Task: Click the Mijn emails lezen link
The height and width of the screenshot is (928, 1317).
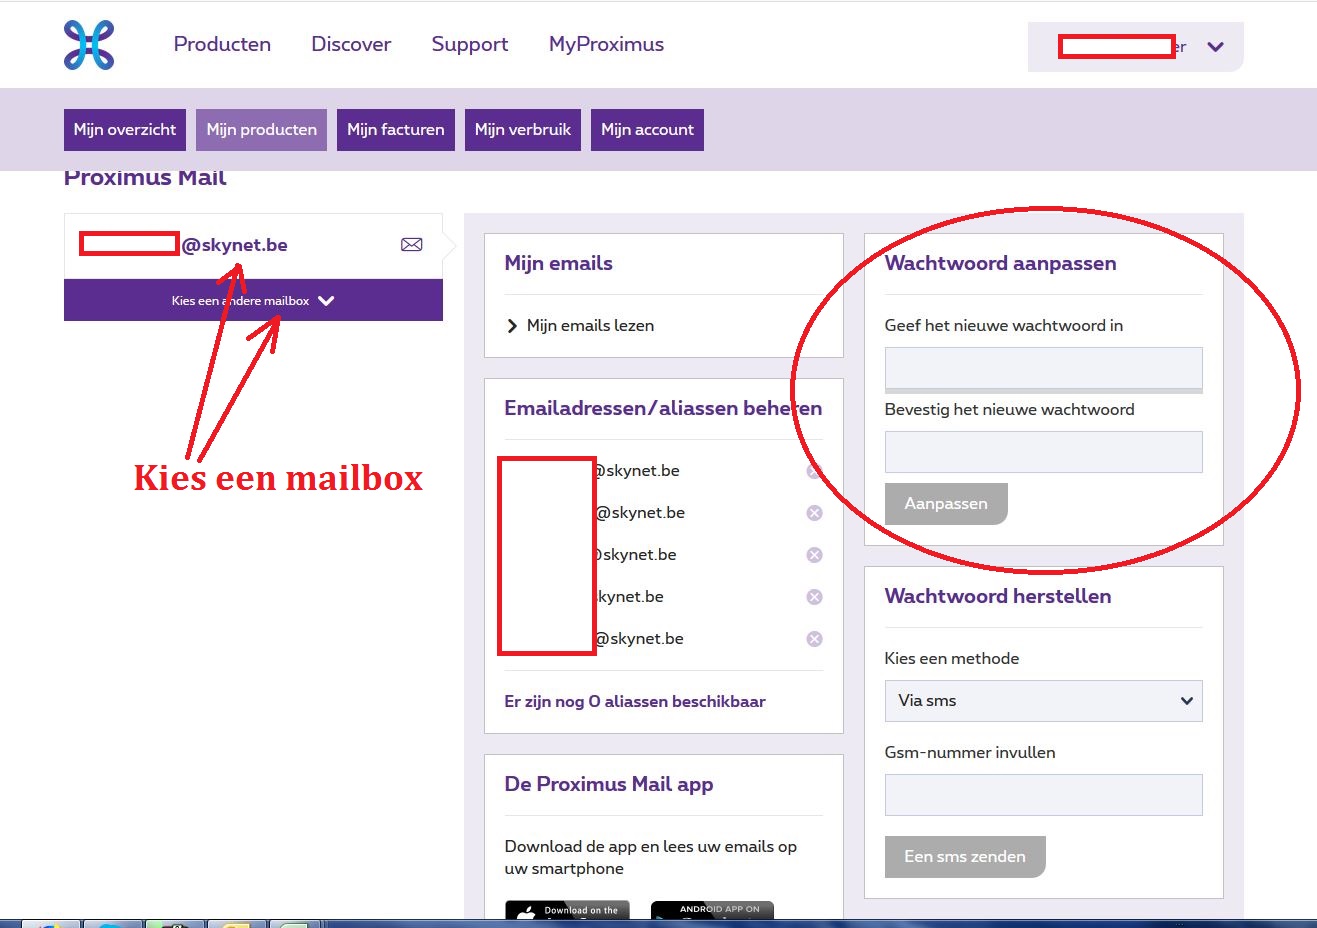Action: coord(591,325)
